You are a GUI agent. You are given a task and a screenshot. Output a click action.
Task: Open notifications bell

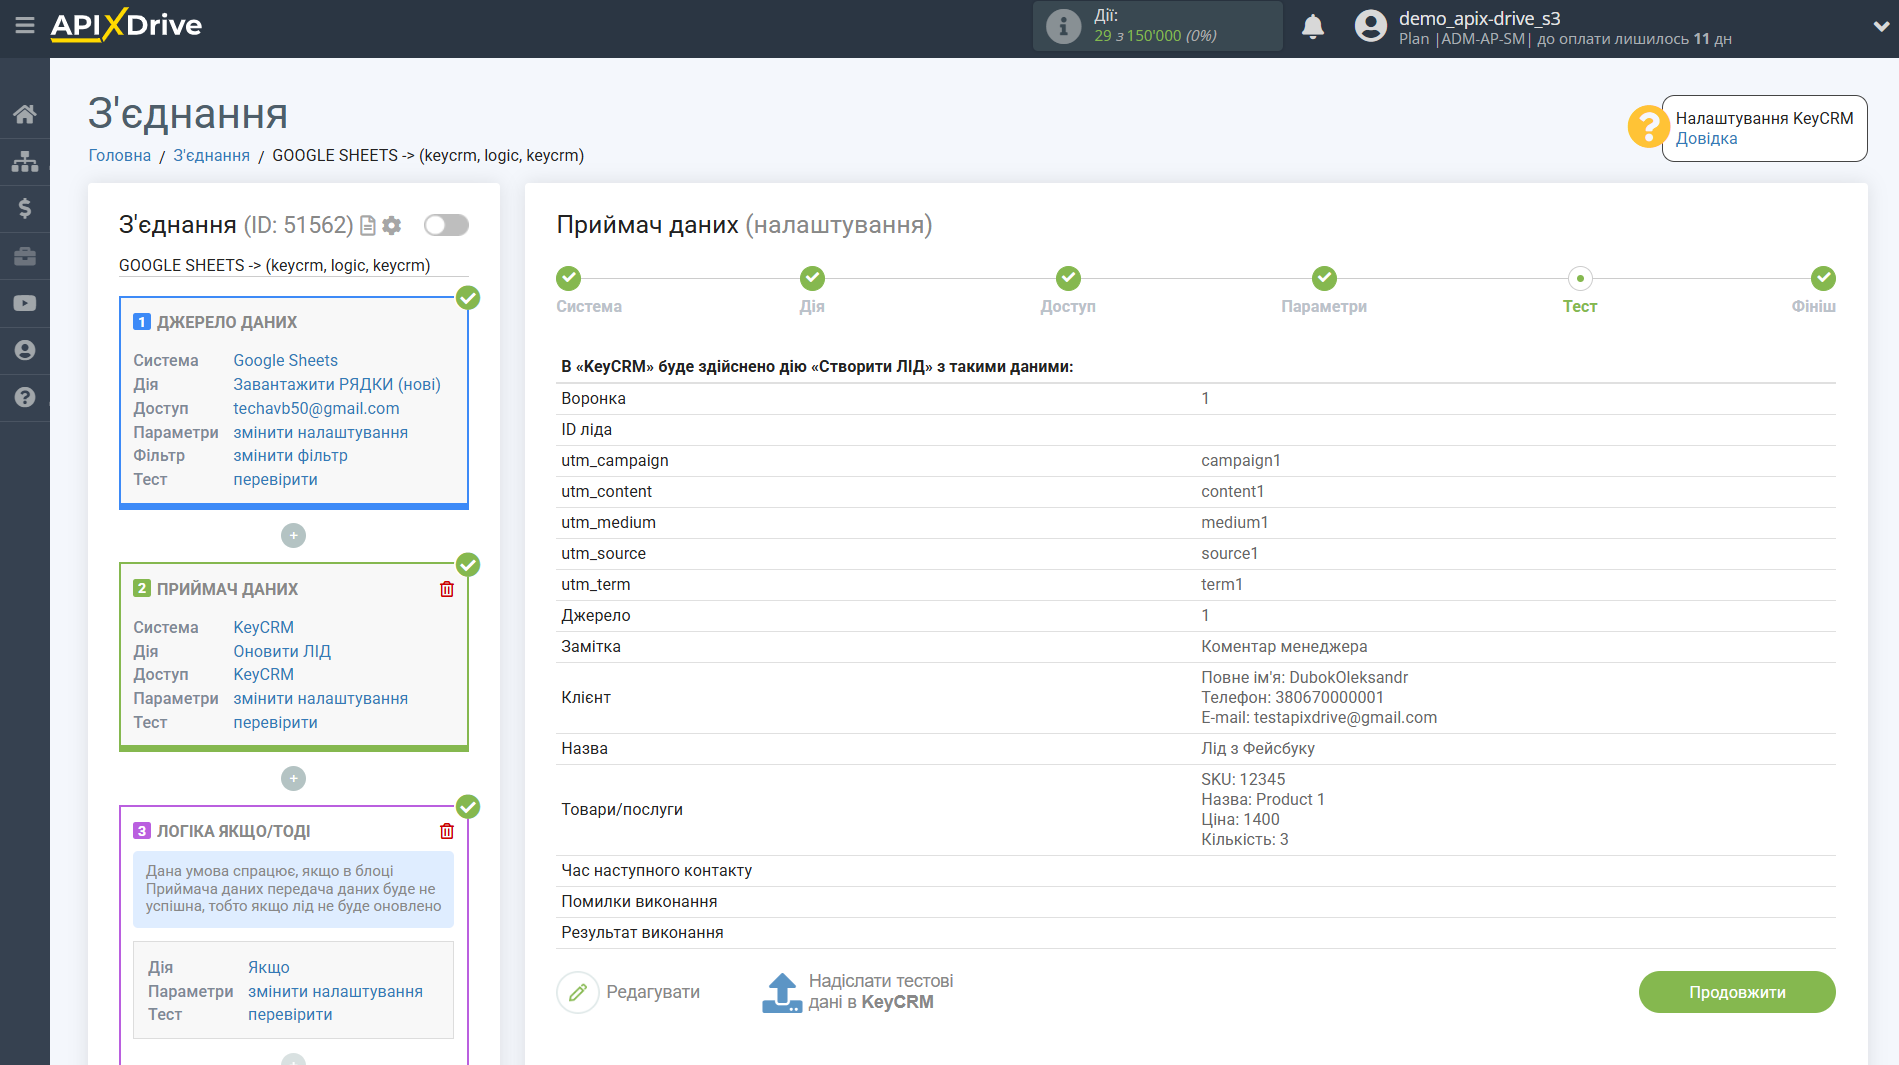[x=1313, y=27]
